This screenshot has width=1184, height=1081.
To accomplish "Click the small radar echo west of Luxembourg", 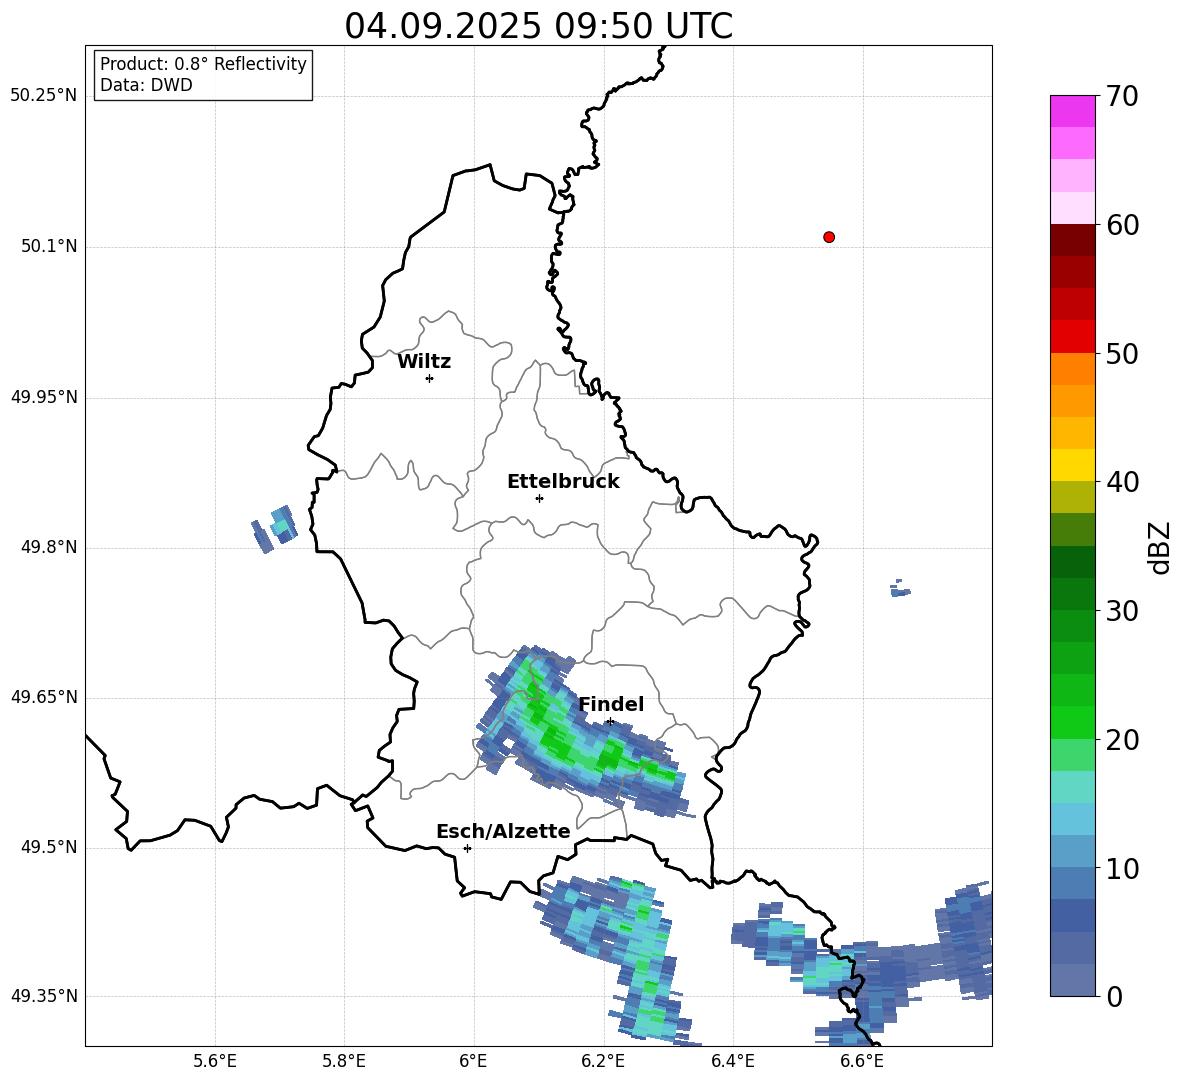I will [275, 529].
